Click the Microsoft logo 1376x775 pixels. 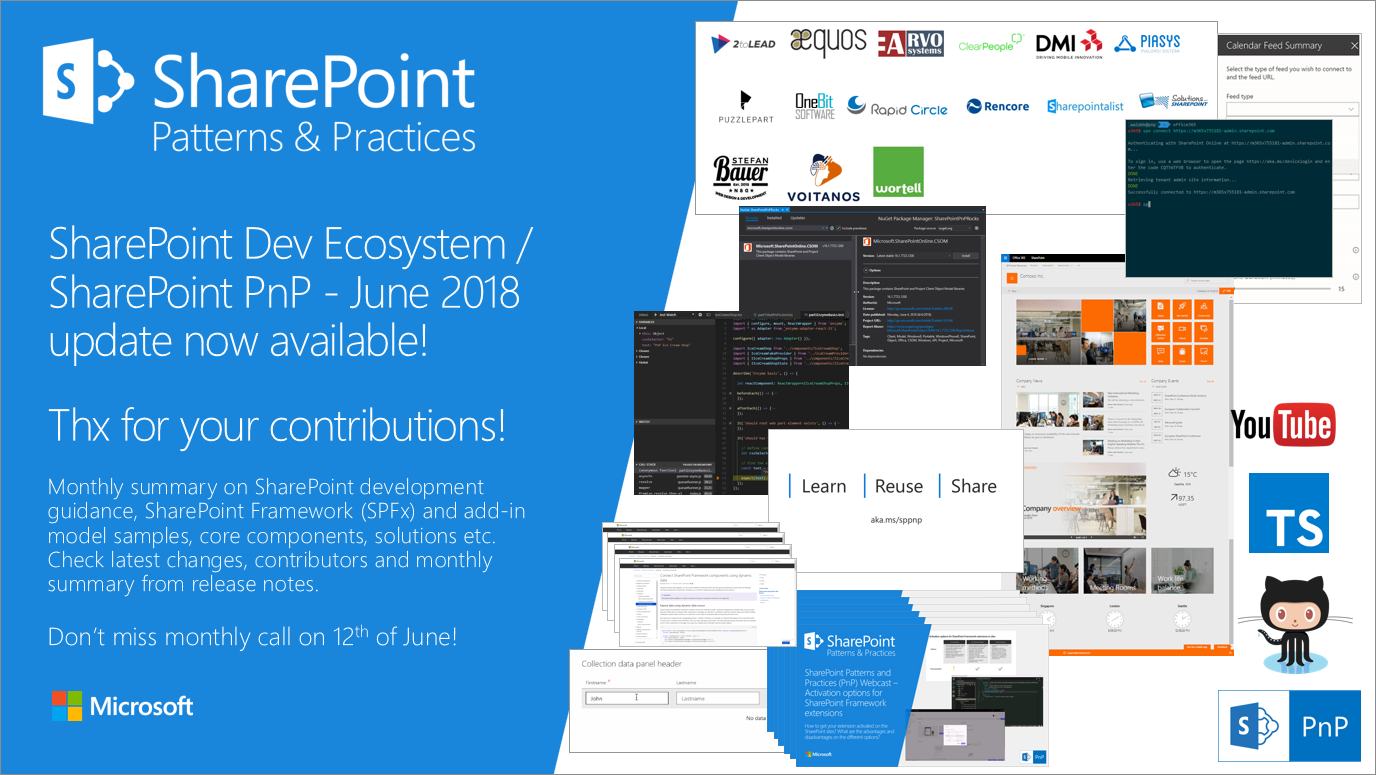pyautogui.click(x=121, y=705)
